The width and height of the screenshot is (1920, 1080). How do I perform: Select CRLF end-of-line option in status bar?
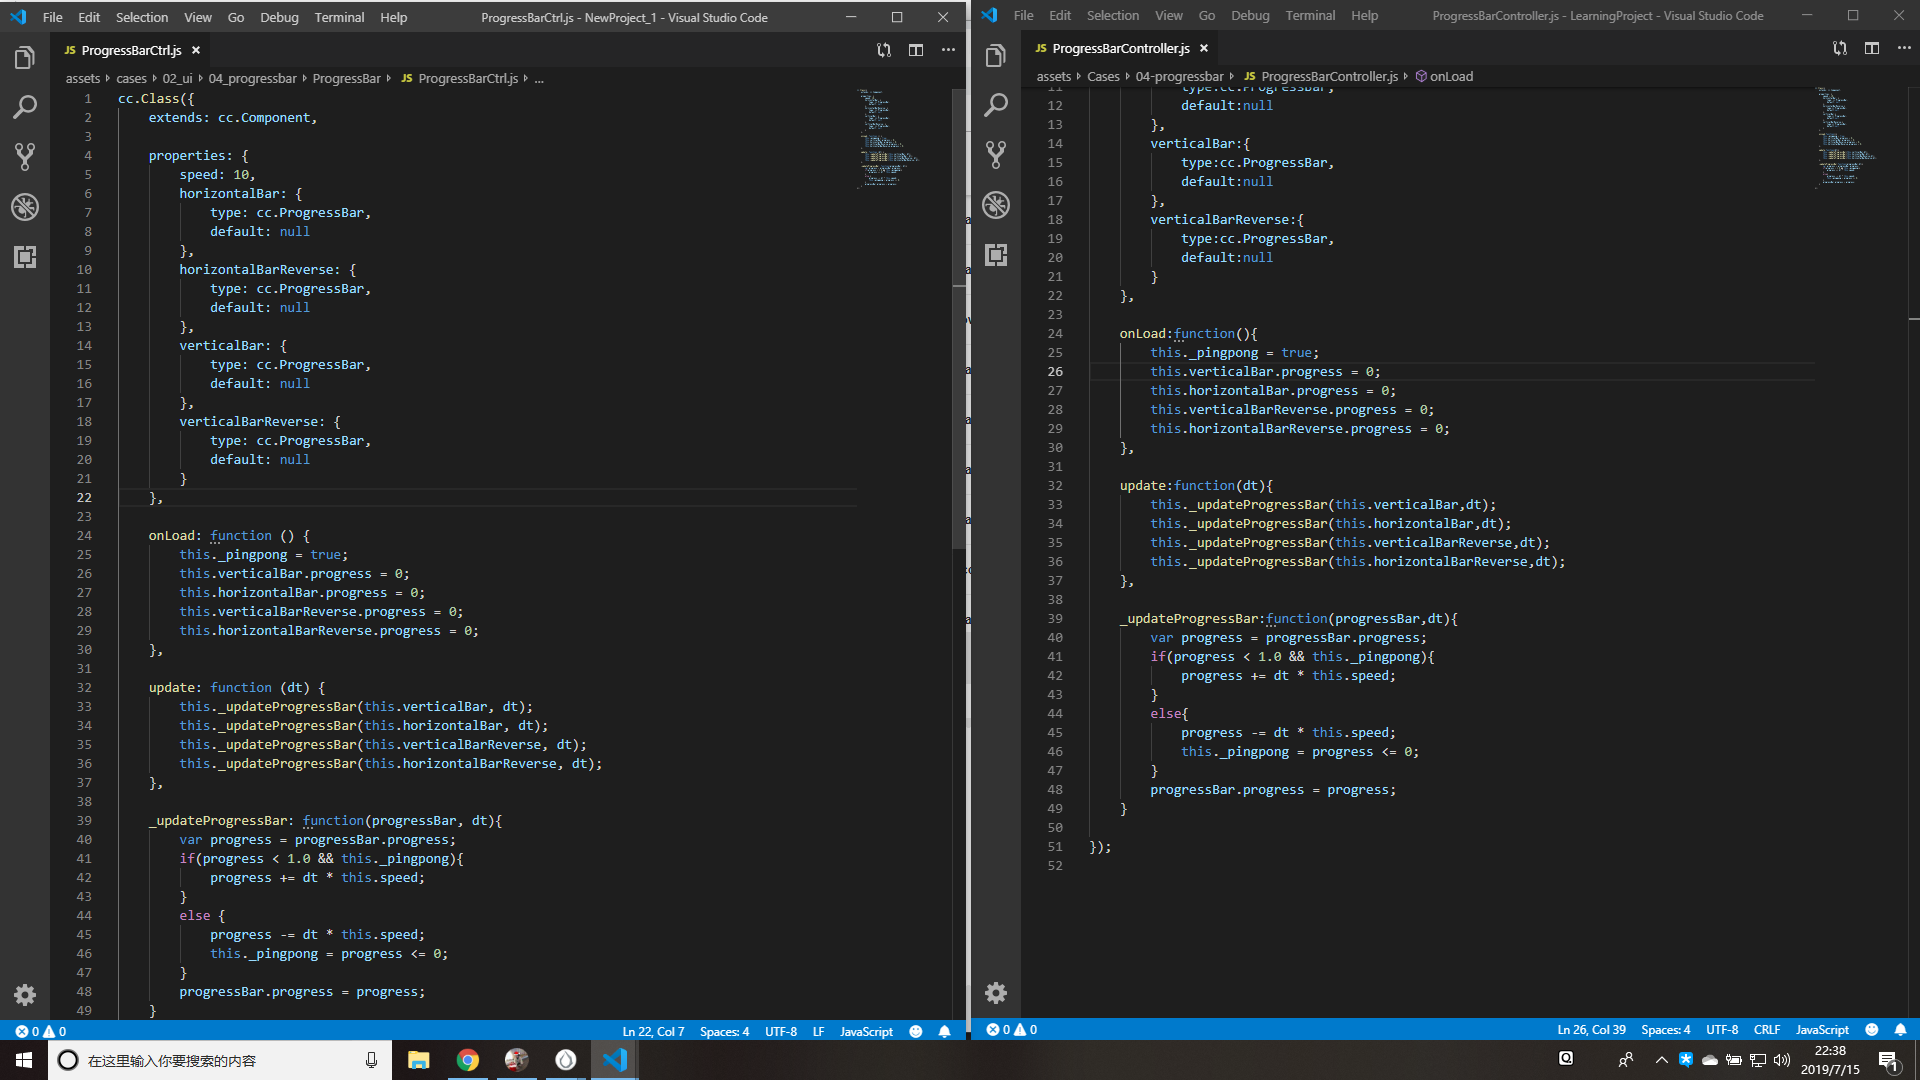pos(1766,1029)
